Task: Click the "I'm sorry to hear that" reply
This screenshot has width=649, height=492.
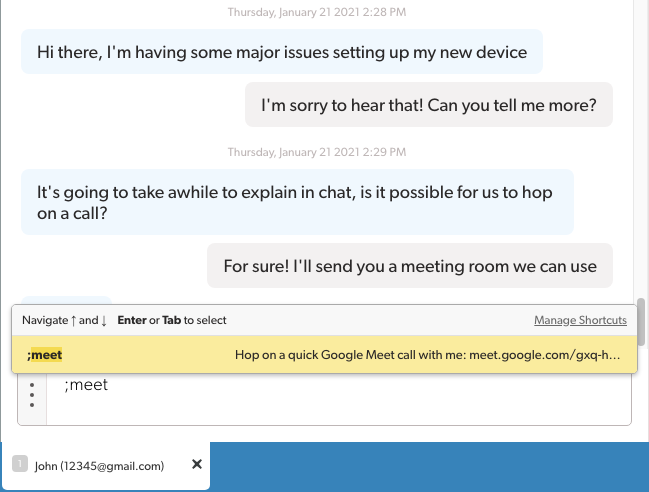Action: tap(428, 105)
